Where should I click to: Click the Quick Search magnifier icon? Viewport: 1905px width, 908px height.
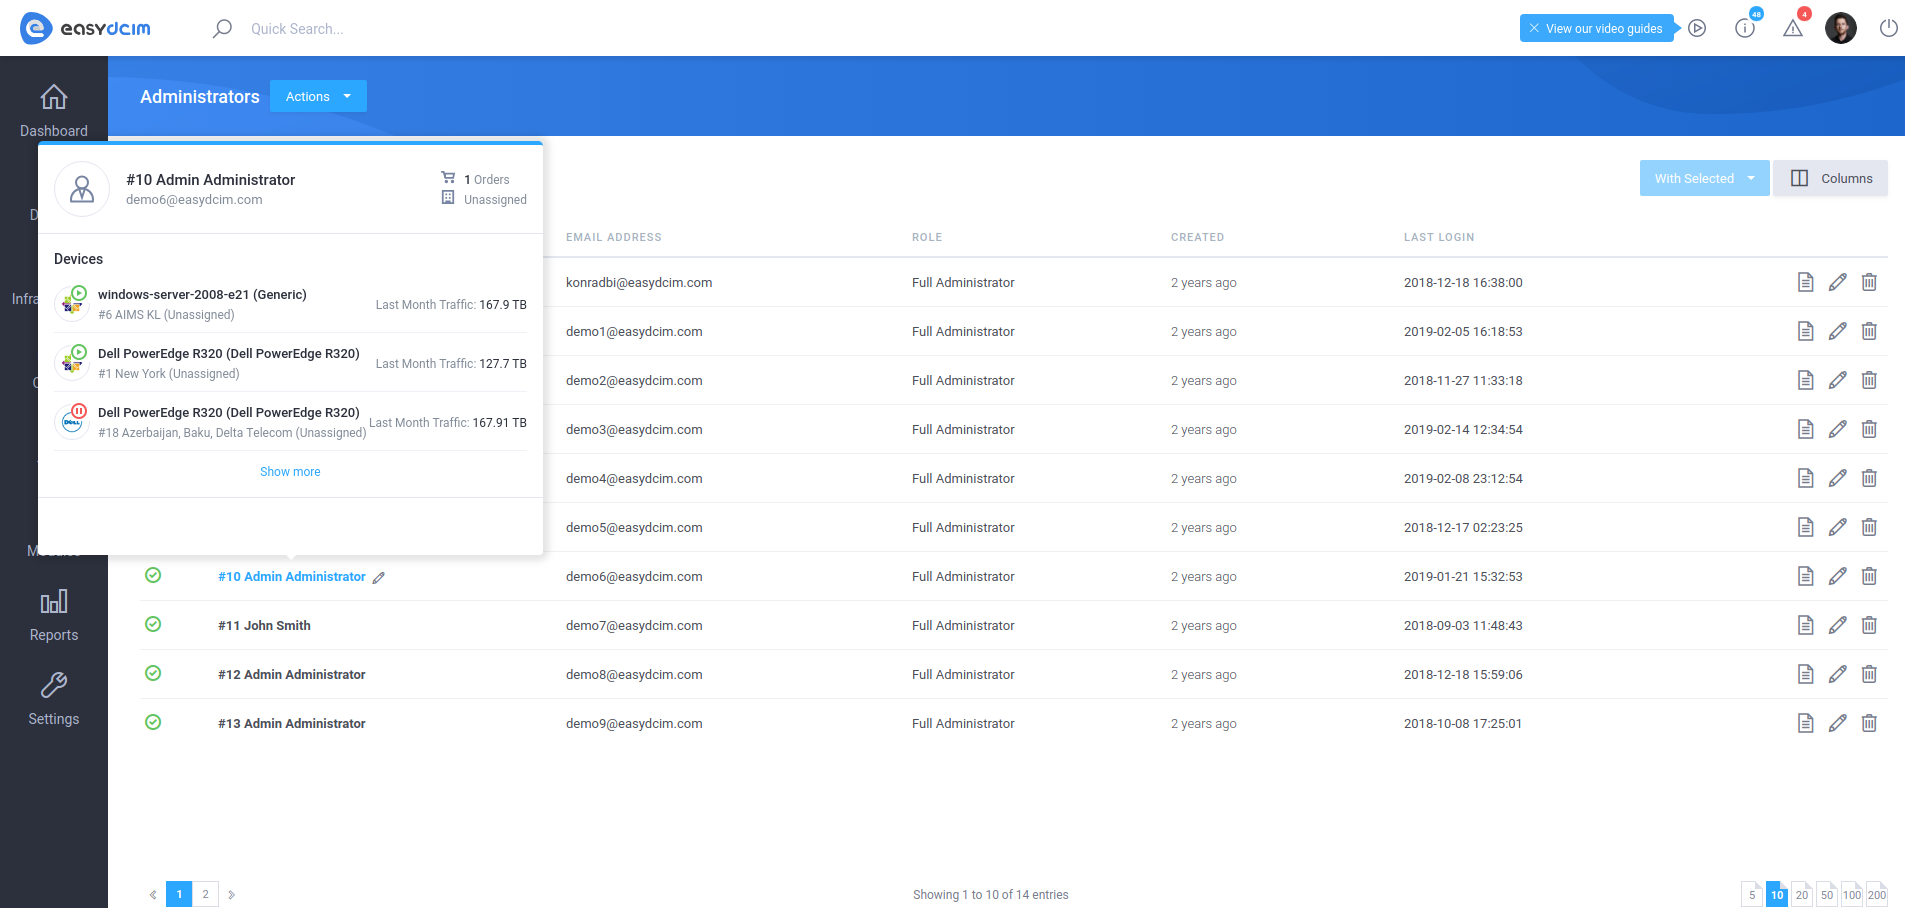pyautogui.click(x=222, y=28)
